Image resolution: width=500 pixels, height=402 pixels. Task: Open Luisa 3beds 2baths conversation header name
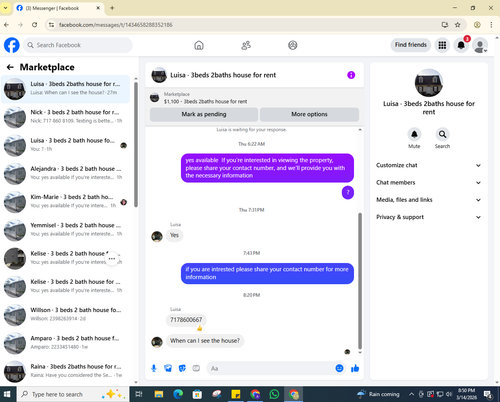223,75
